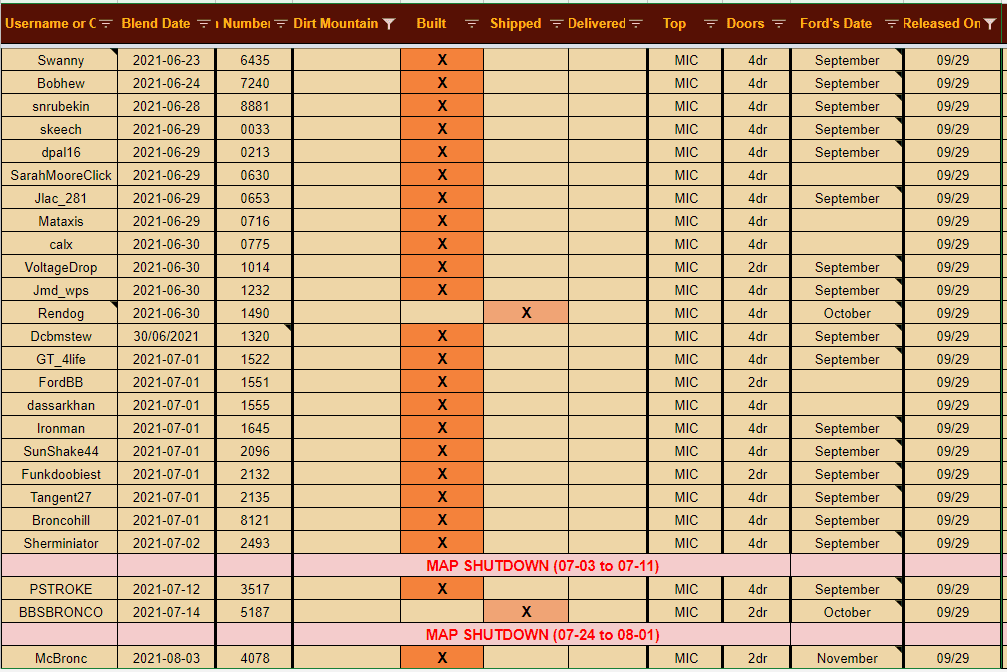Image resolution: width=1007 pixels, height=672 pixels.
Task: Click the Built X mark in McBronc row
Action: pyautogui.click(x=442, y=658)
